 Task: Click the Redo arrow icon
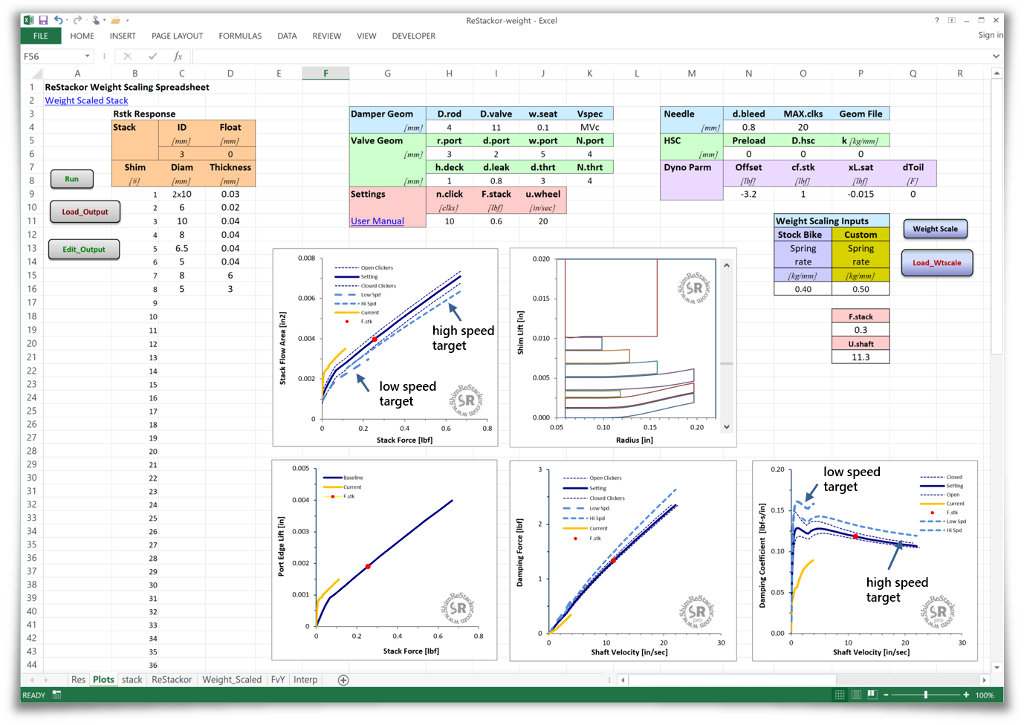point(78,20)
